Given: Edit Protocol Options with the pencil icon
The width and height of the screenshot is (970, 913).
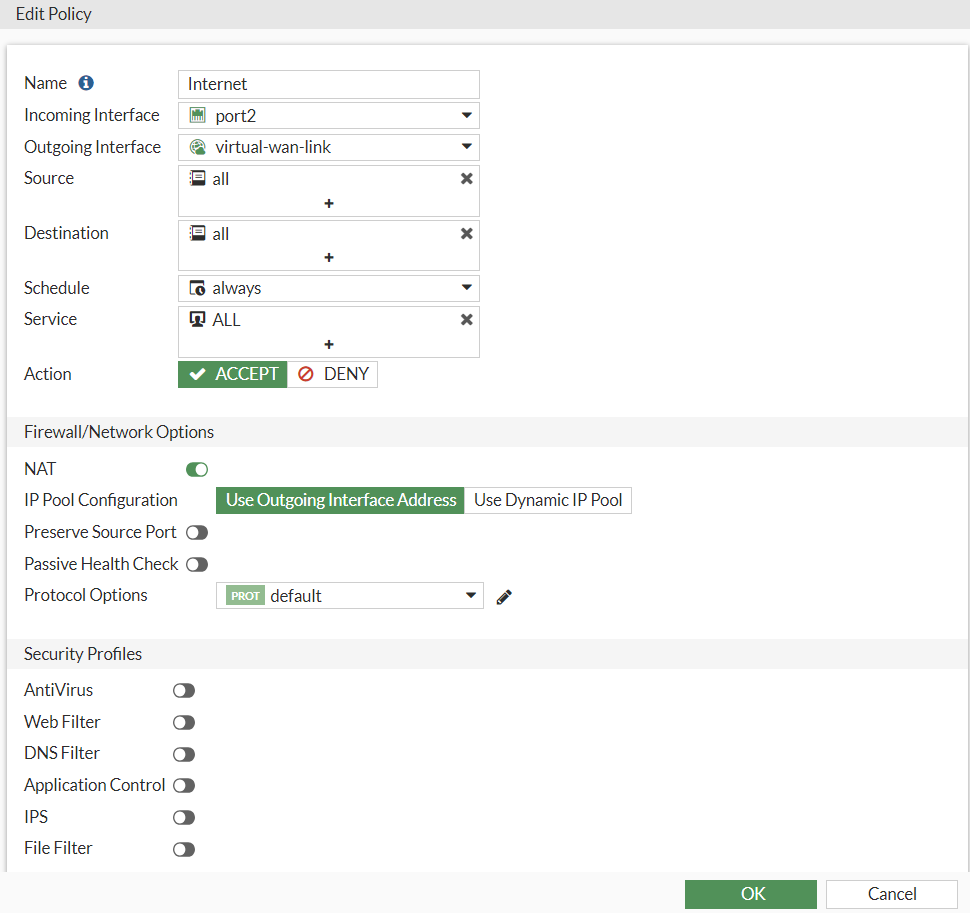Looking at the screenshot, I should 504,597.
